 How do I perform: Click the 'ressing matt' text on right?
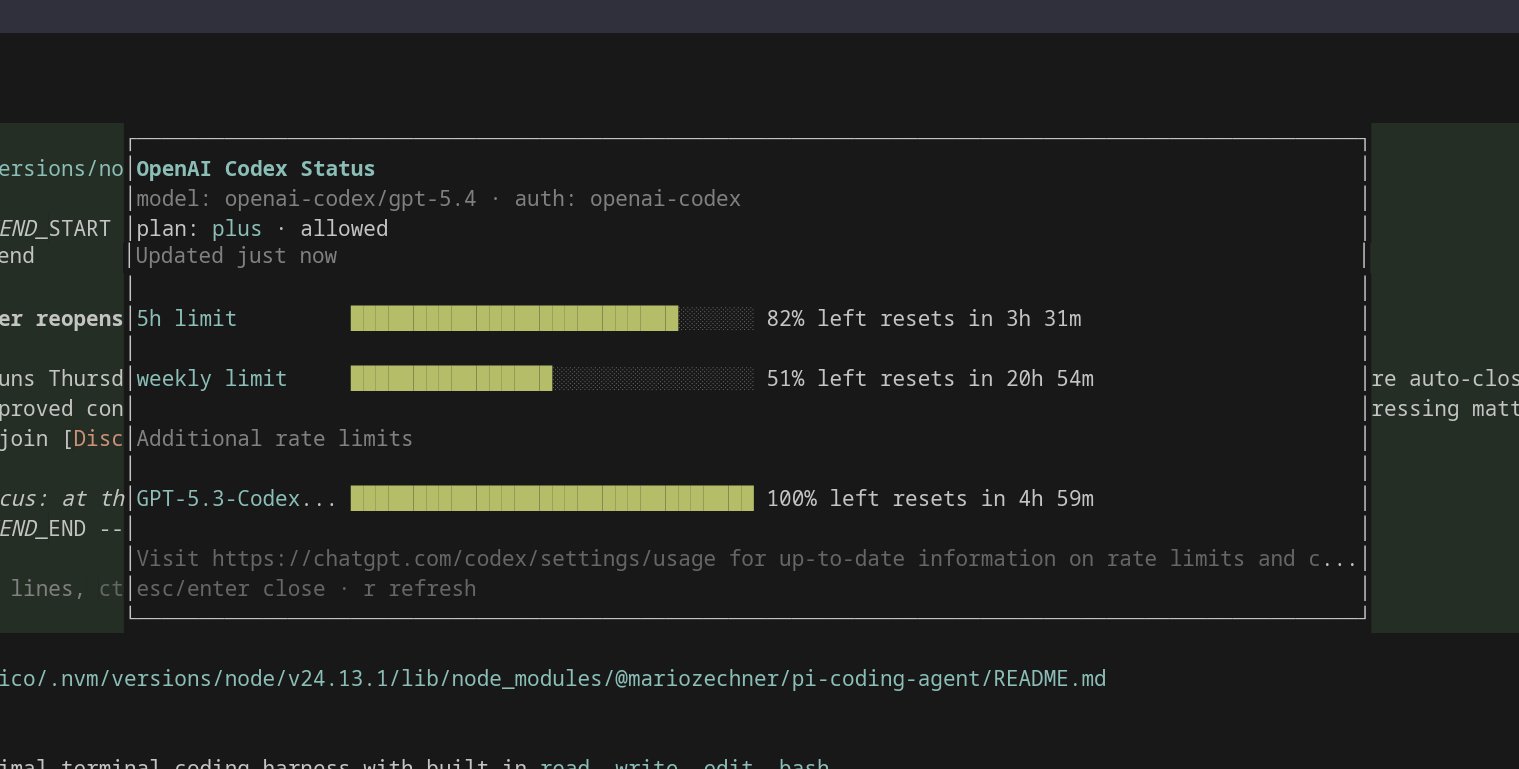point(1445,409)
